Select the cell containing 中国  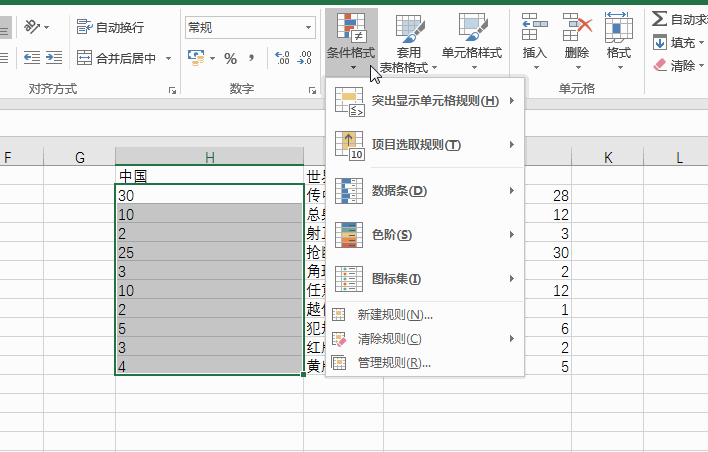[x=210, y=175]
